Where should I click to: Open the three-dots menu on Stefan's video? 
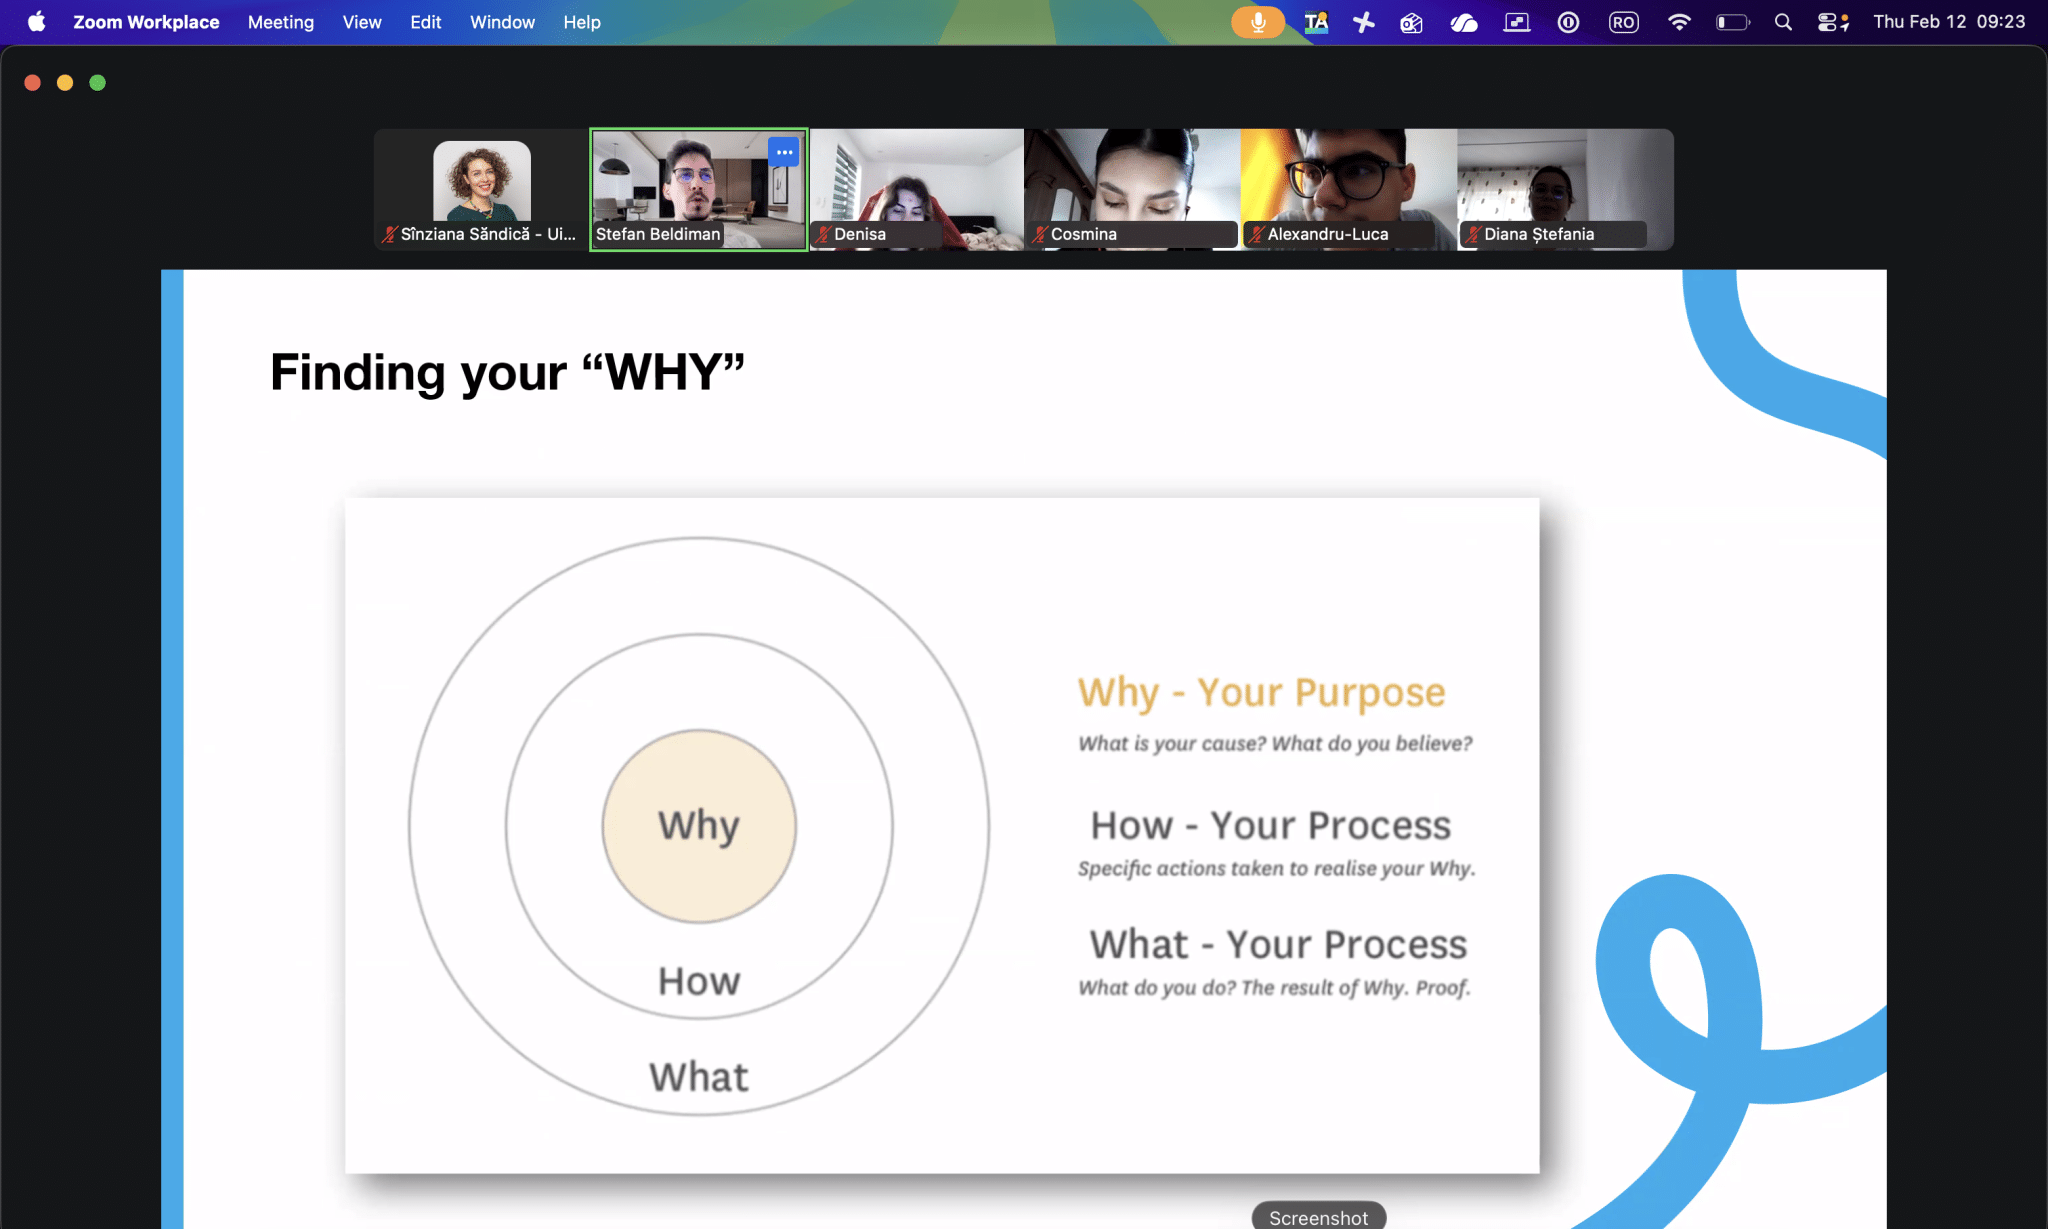point(784,152)
